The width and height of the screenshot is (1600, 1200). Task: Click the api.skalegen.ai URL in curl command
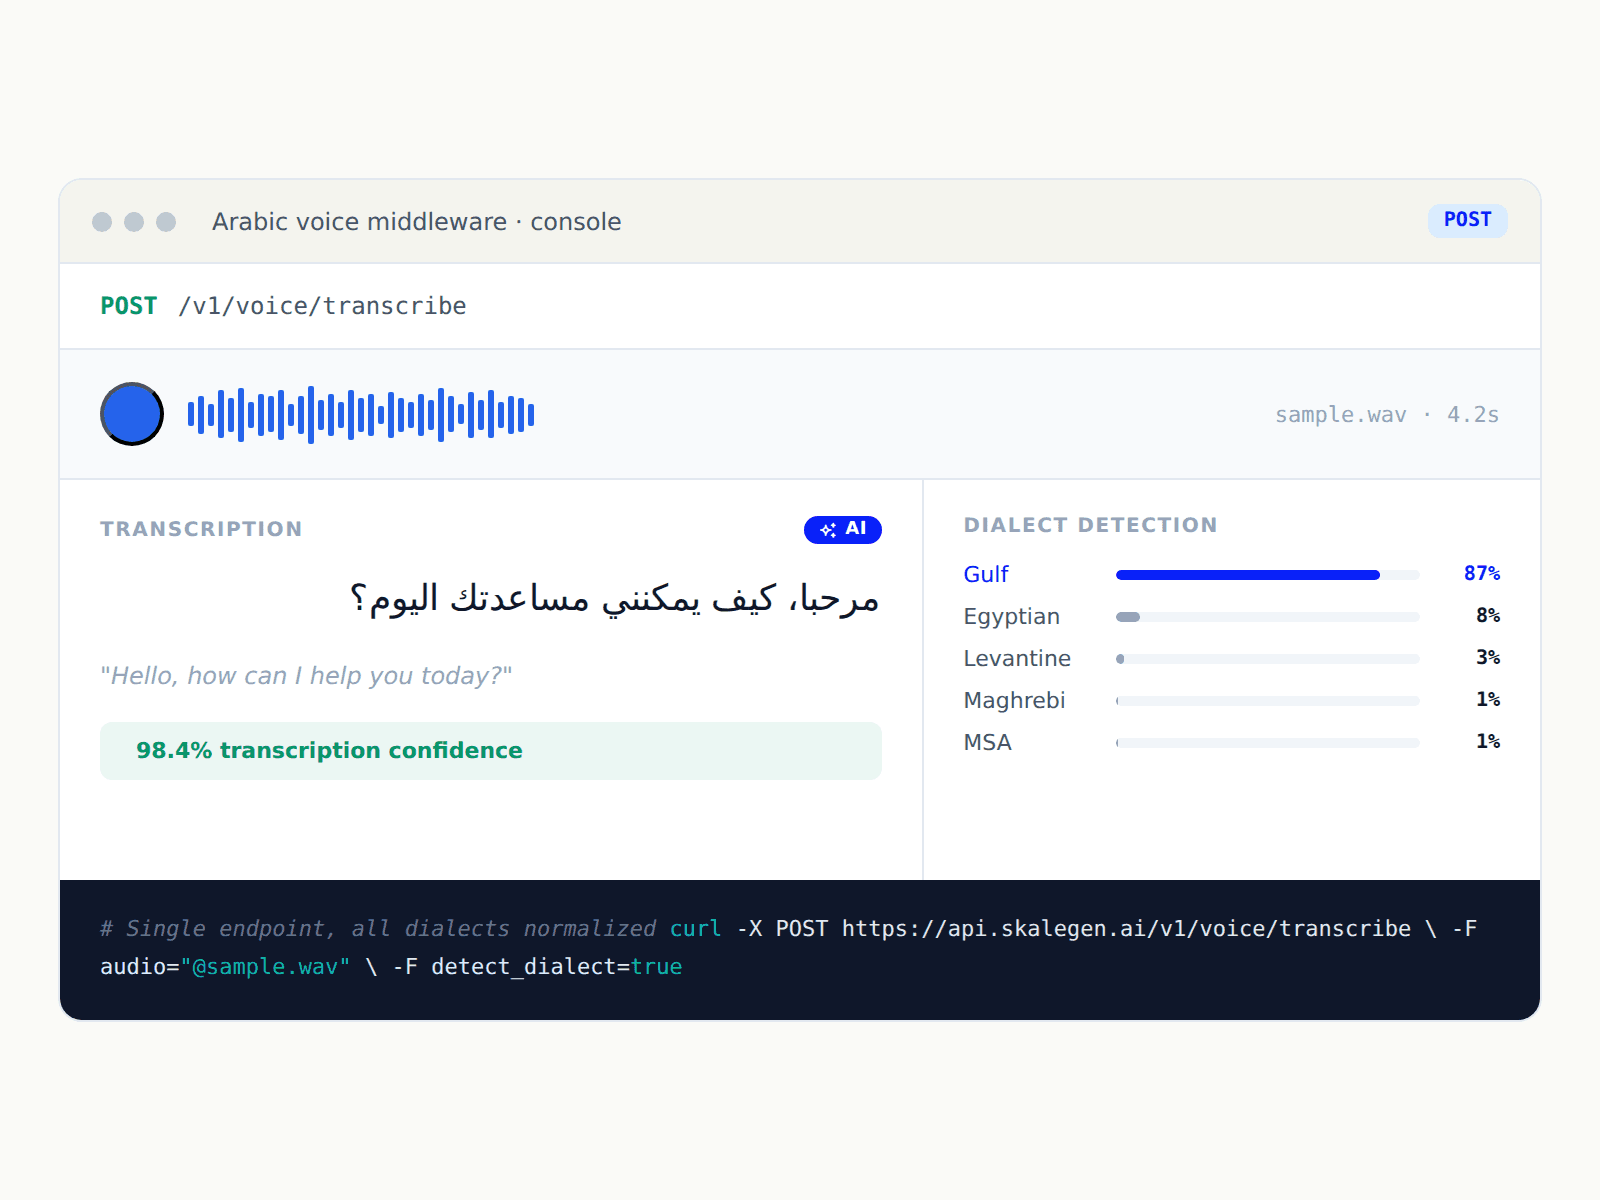pos(1126,929)
